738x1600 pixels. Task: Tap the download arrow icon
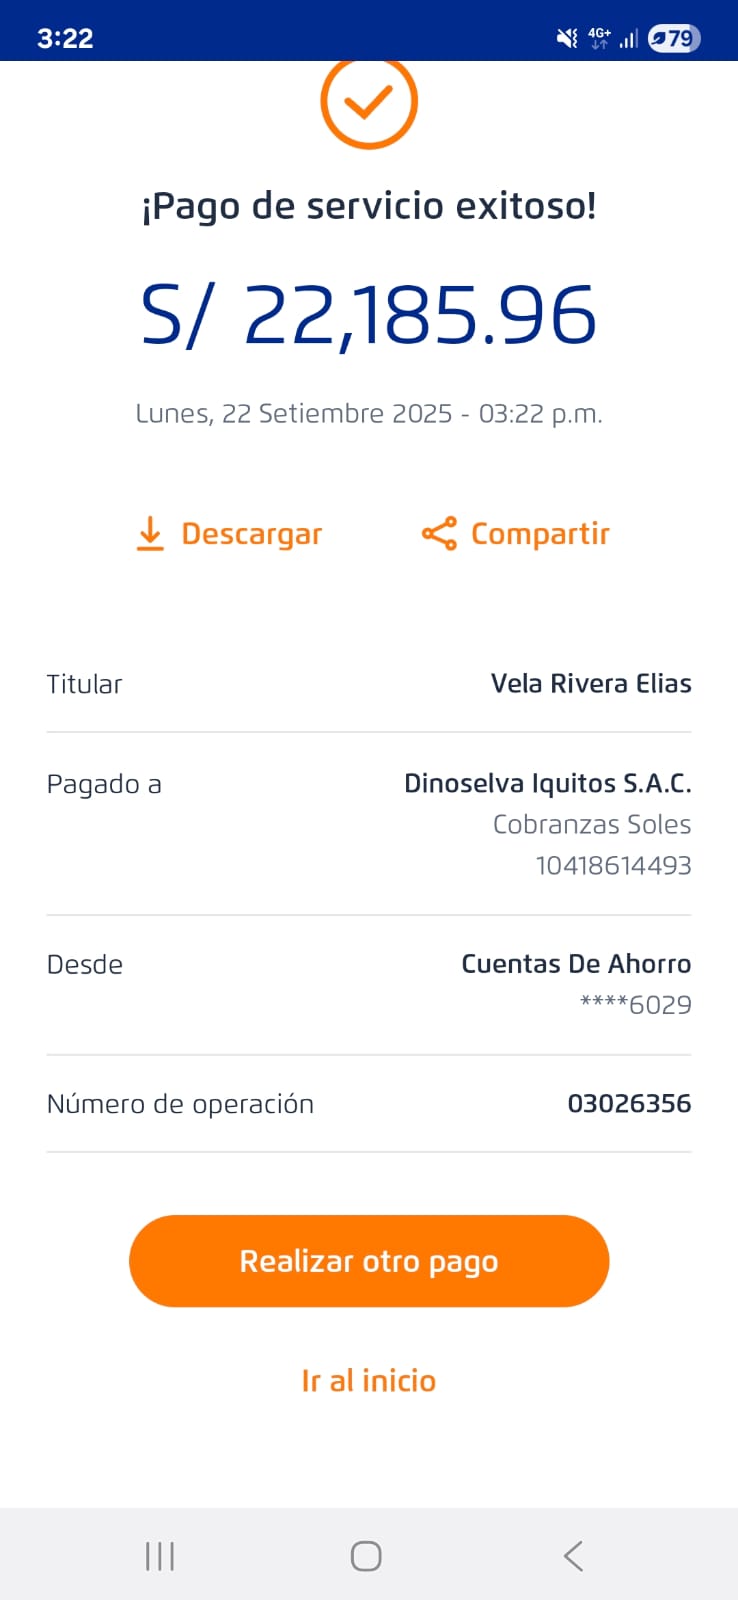point(150,534)
